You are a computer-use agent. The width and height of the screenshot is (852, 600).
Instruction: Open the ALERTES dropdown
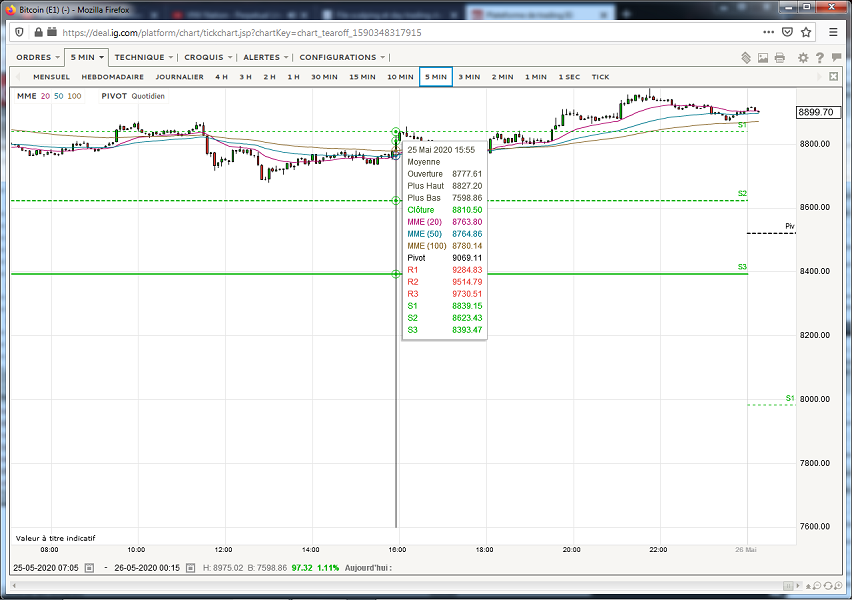(x=265, y=57)
